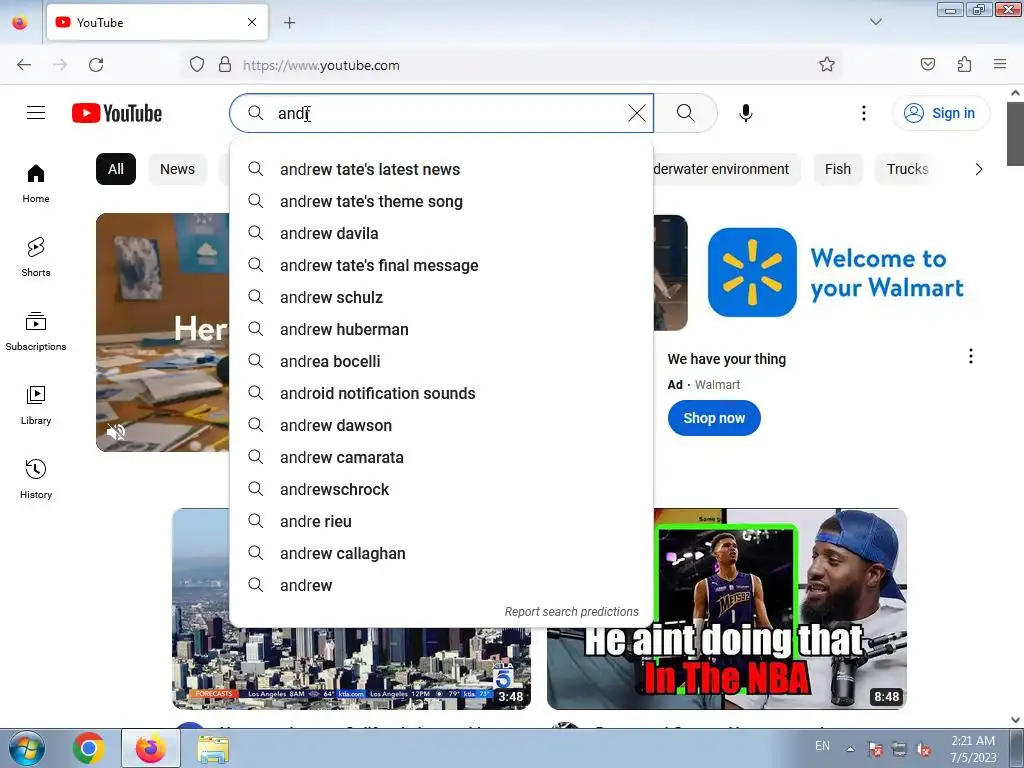Choose suggestion andrew schulz
This screenshot has height=768, width=1024.
point(441,297)
